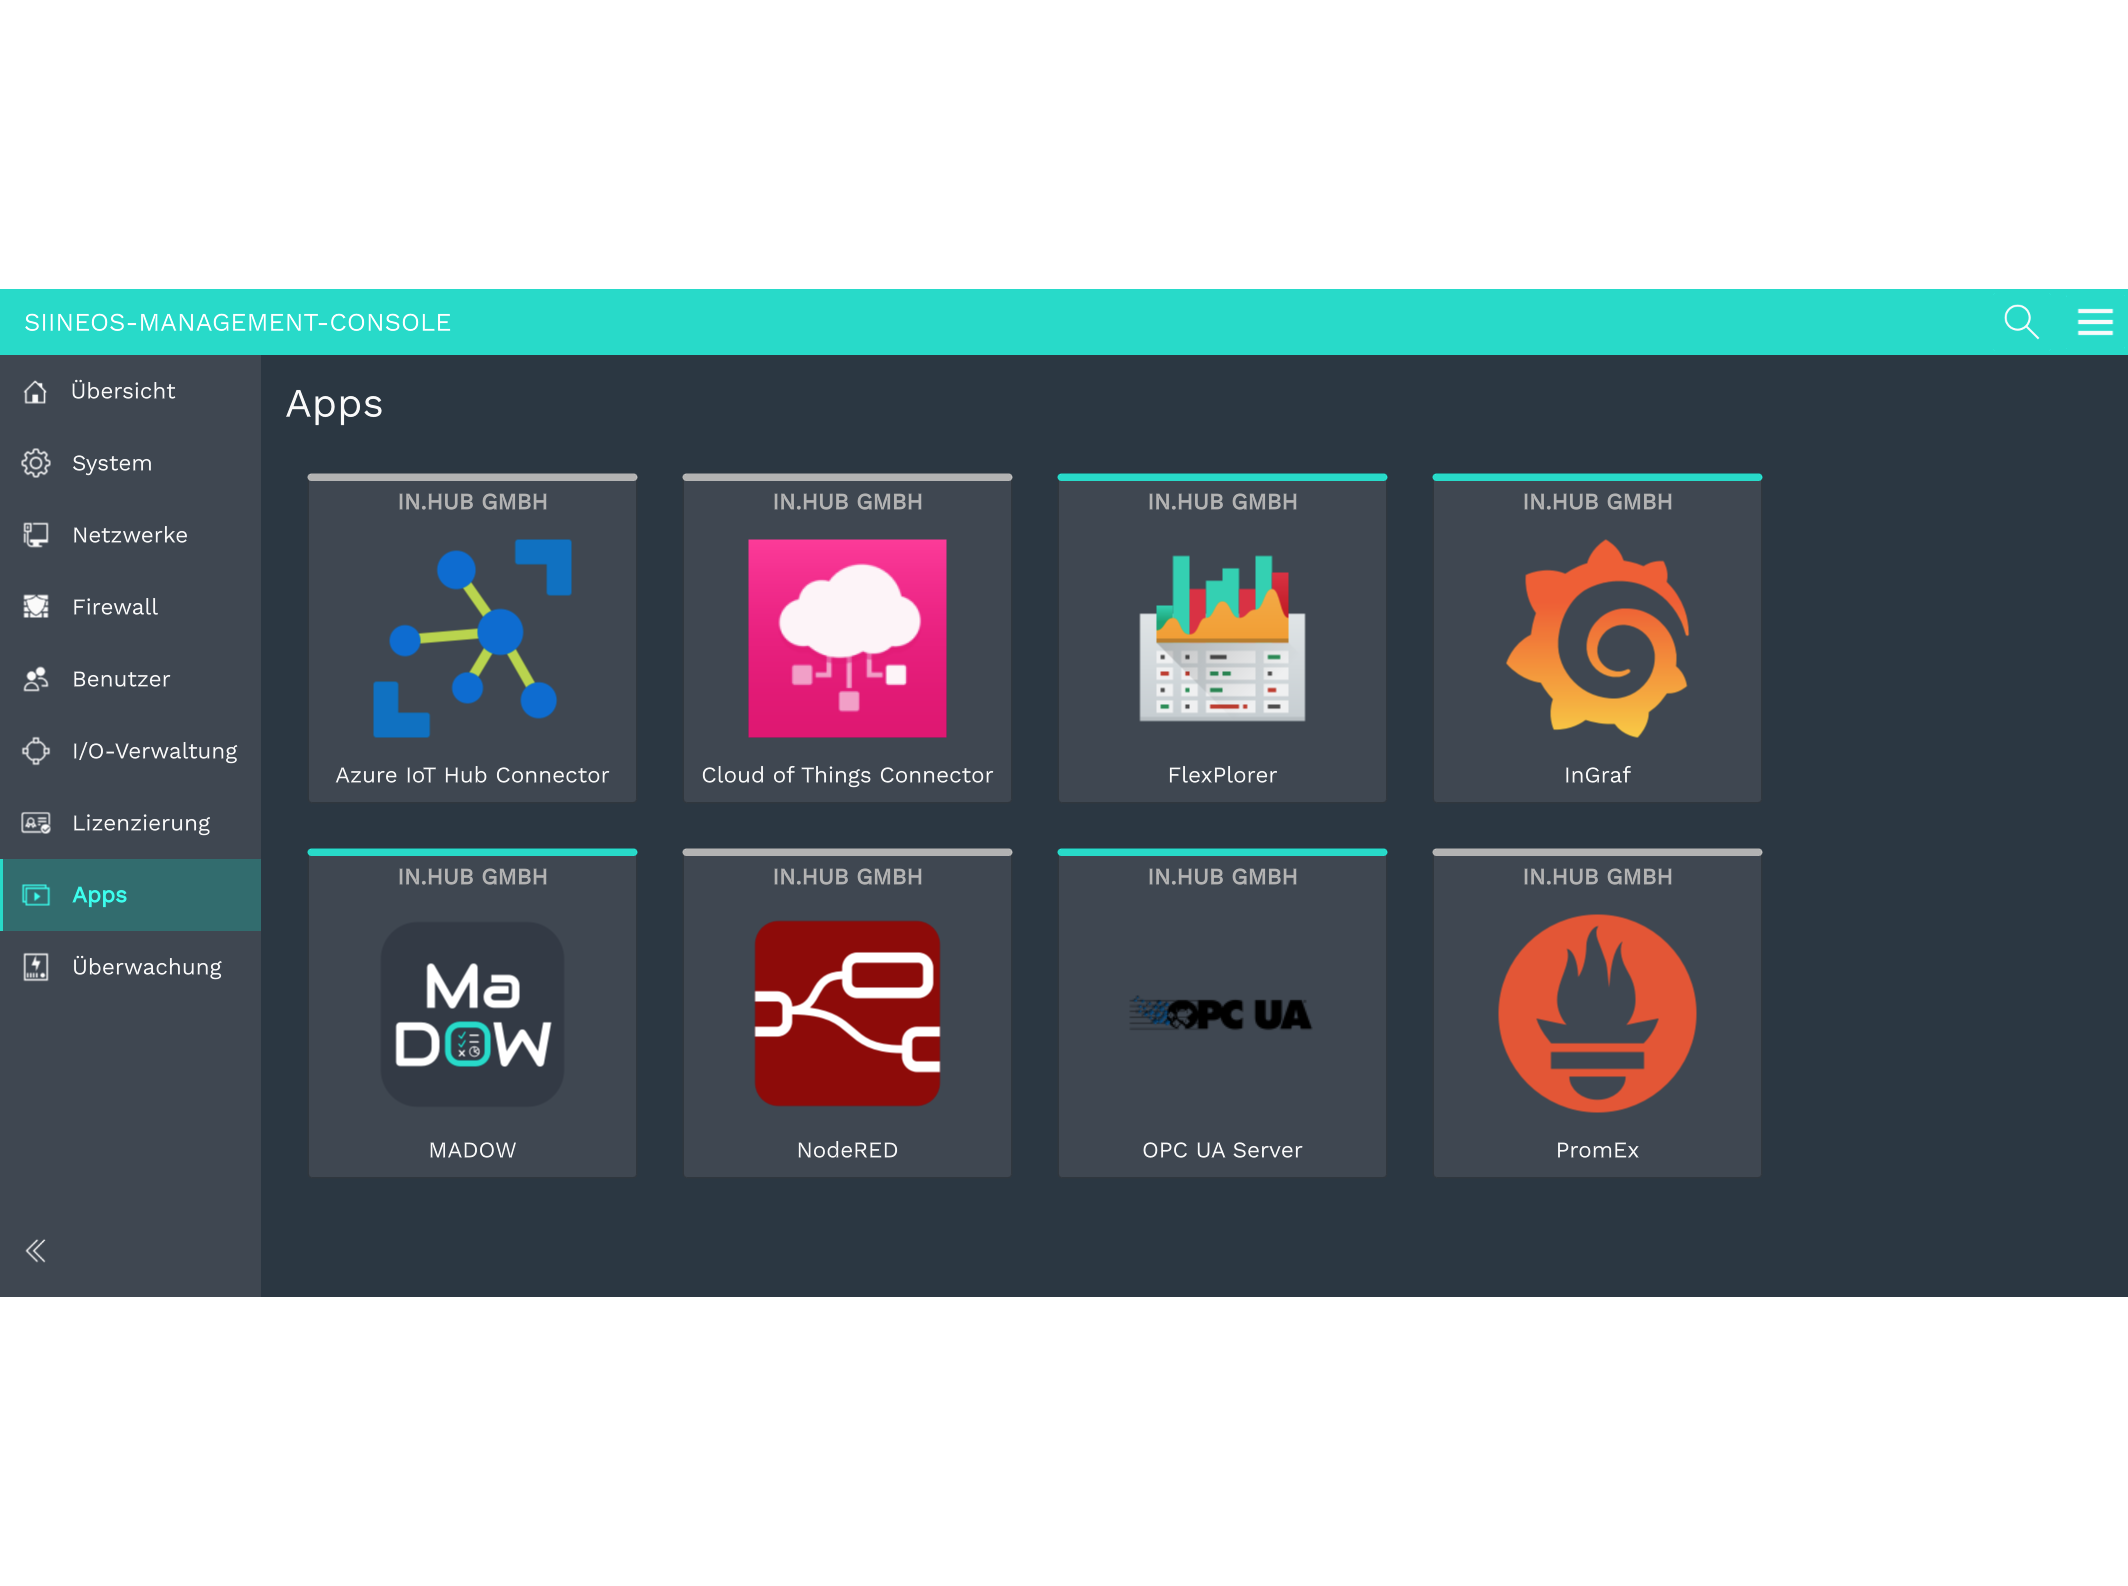Select the Apps menu item

[130, 895]
